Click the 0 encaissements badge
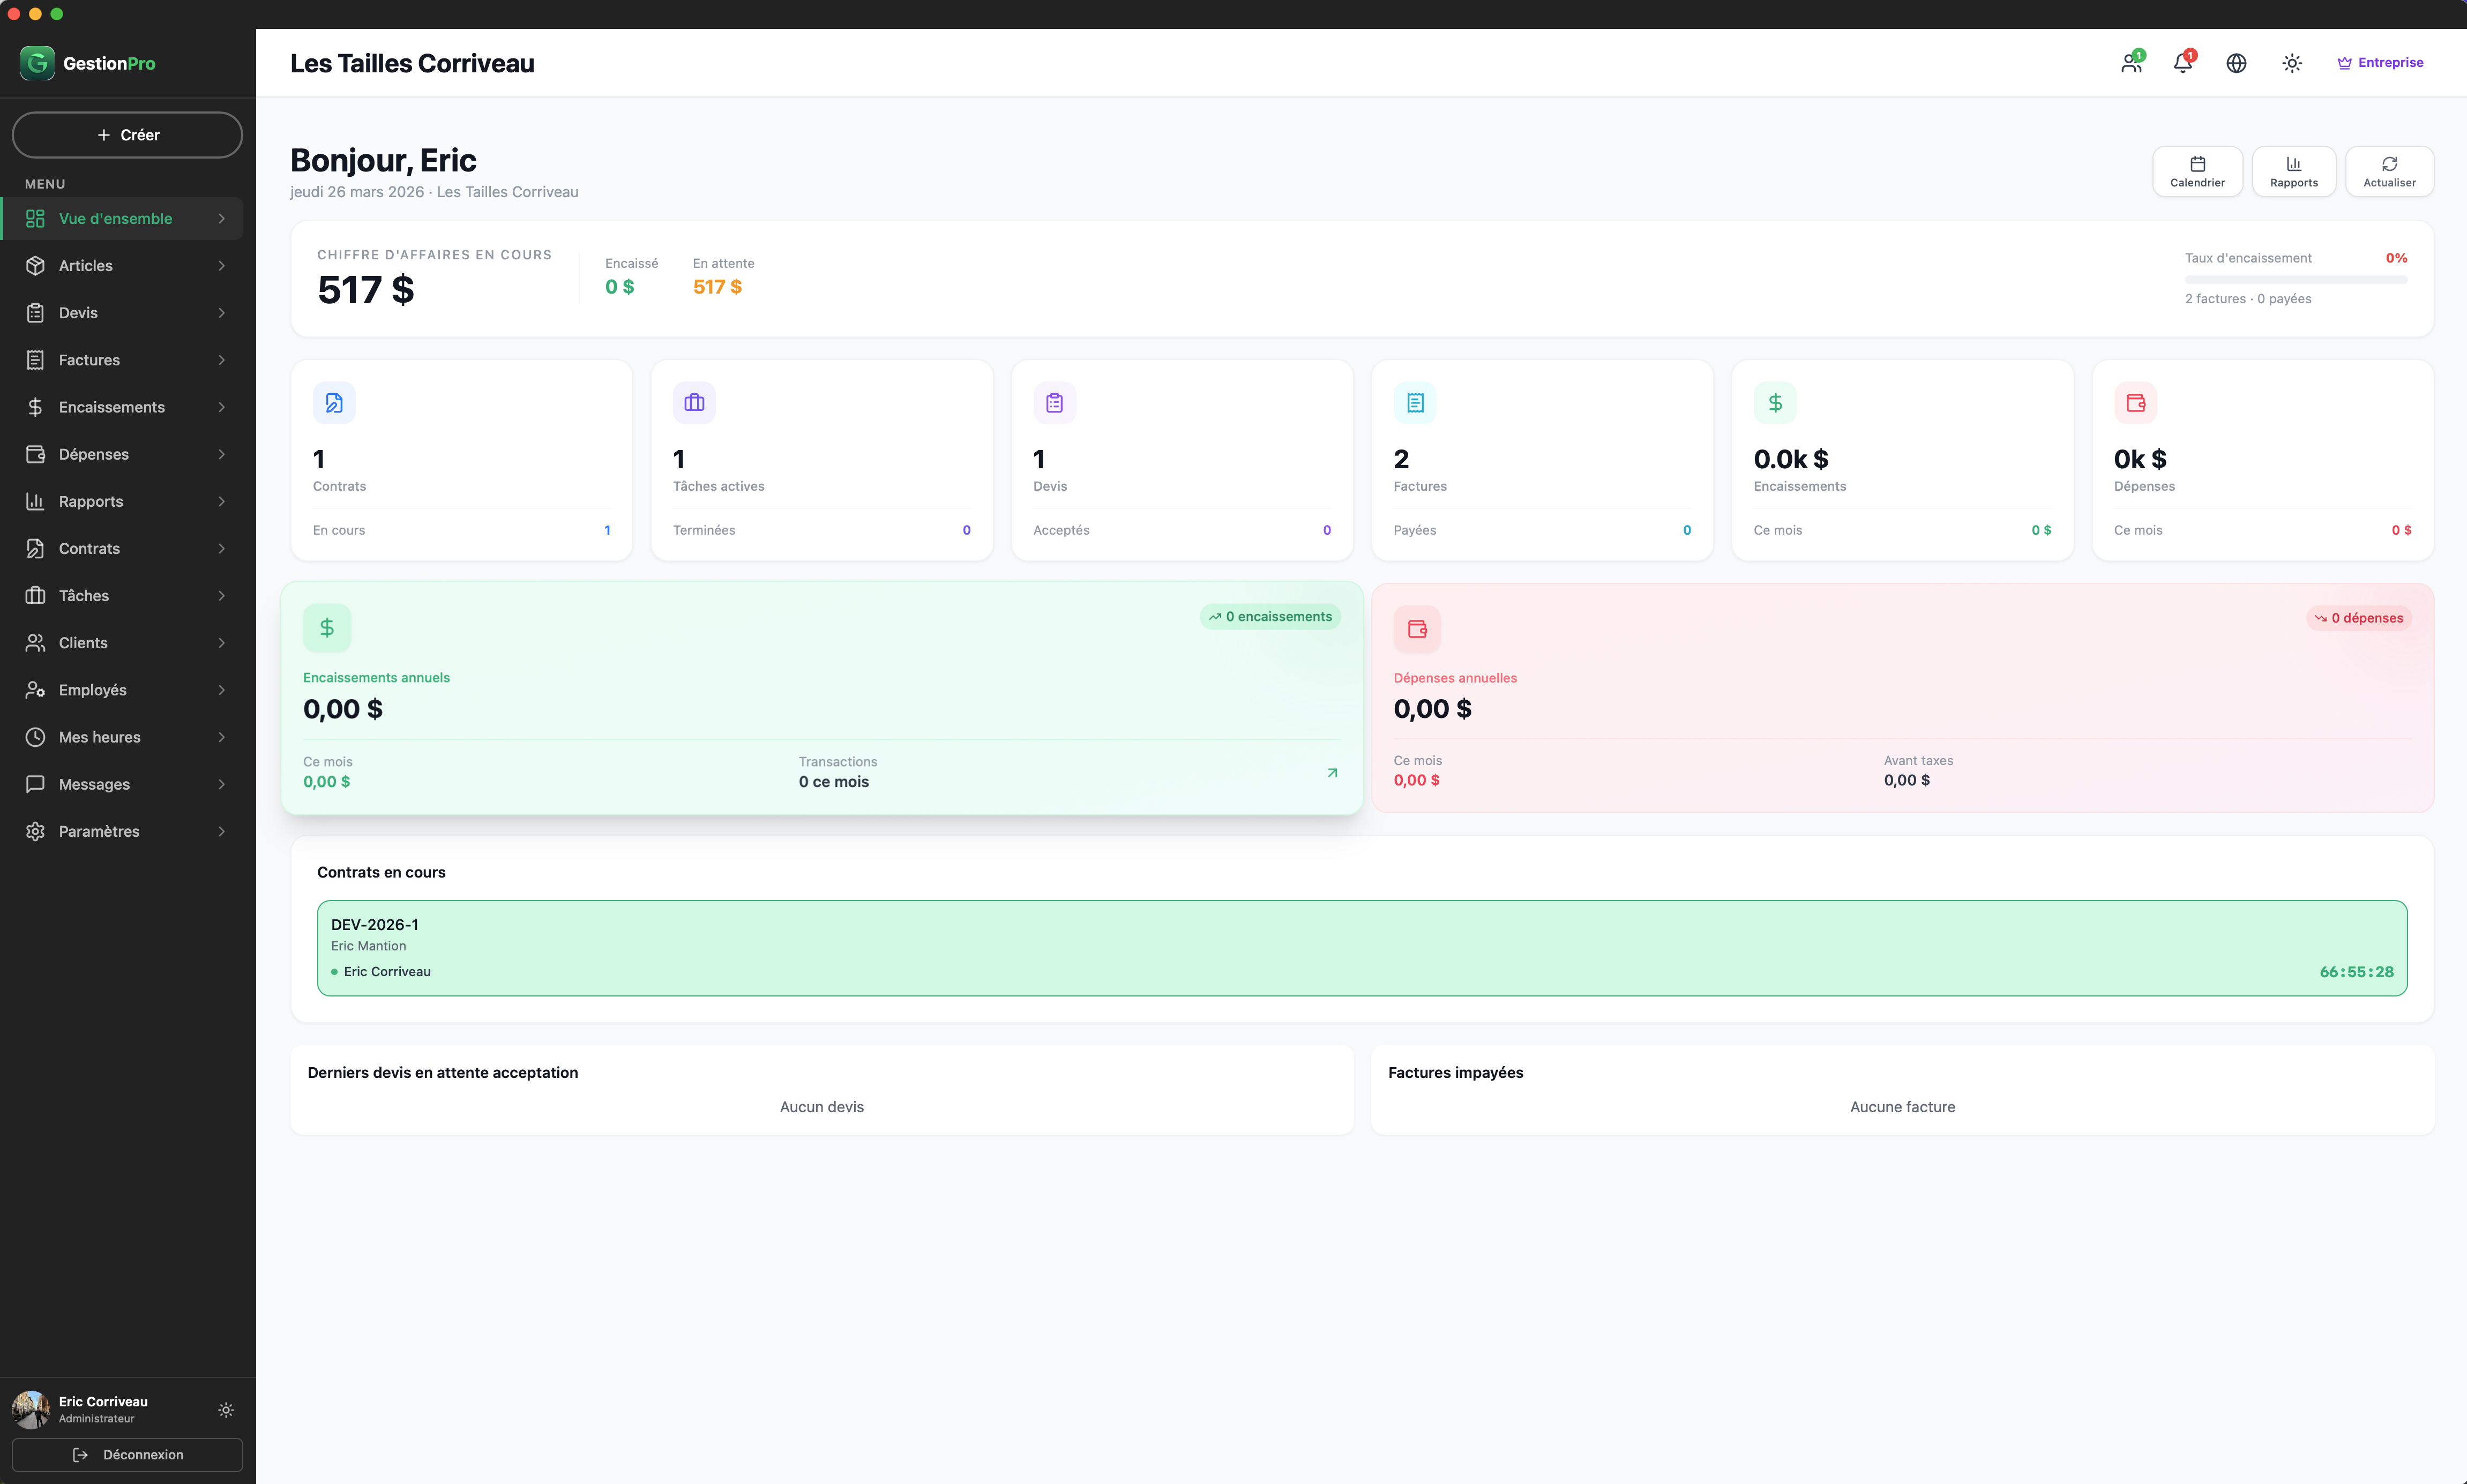Screen dimensions: 2467x1484 point(1270,617)
